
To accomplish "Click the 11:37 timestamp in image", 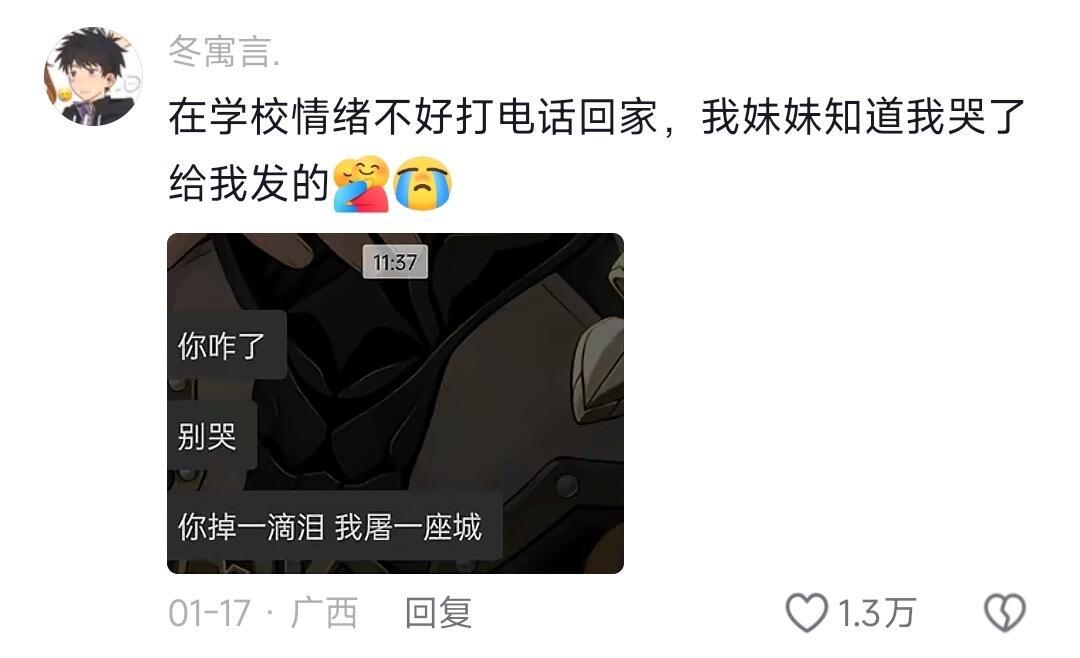I will click(x=395, y=262).
